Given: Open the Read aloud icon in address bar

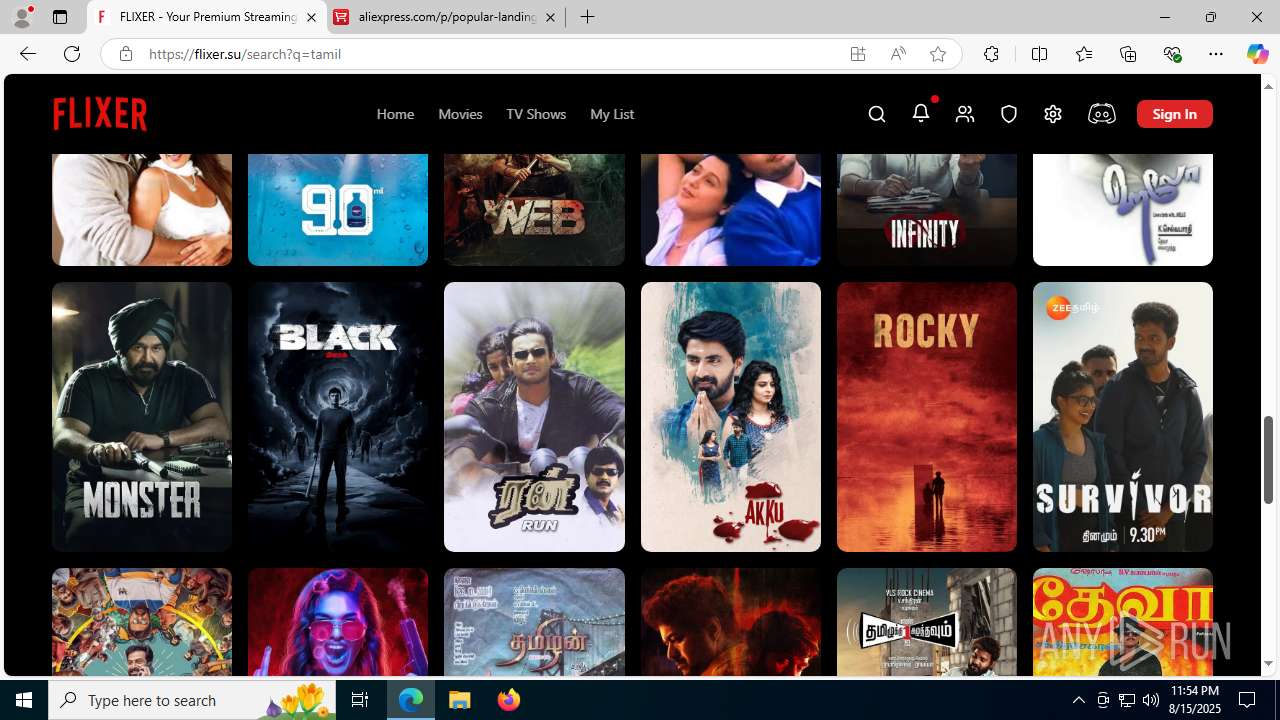Looking at the screenshot, I should click(x=898, y=54).
